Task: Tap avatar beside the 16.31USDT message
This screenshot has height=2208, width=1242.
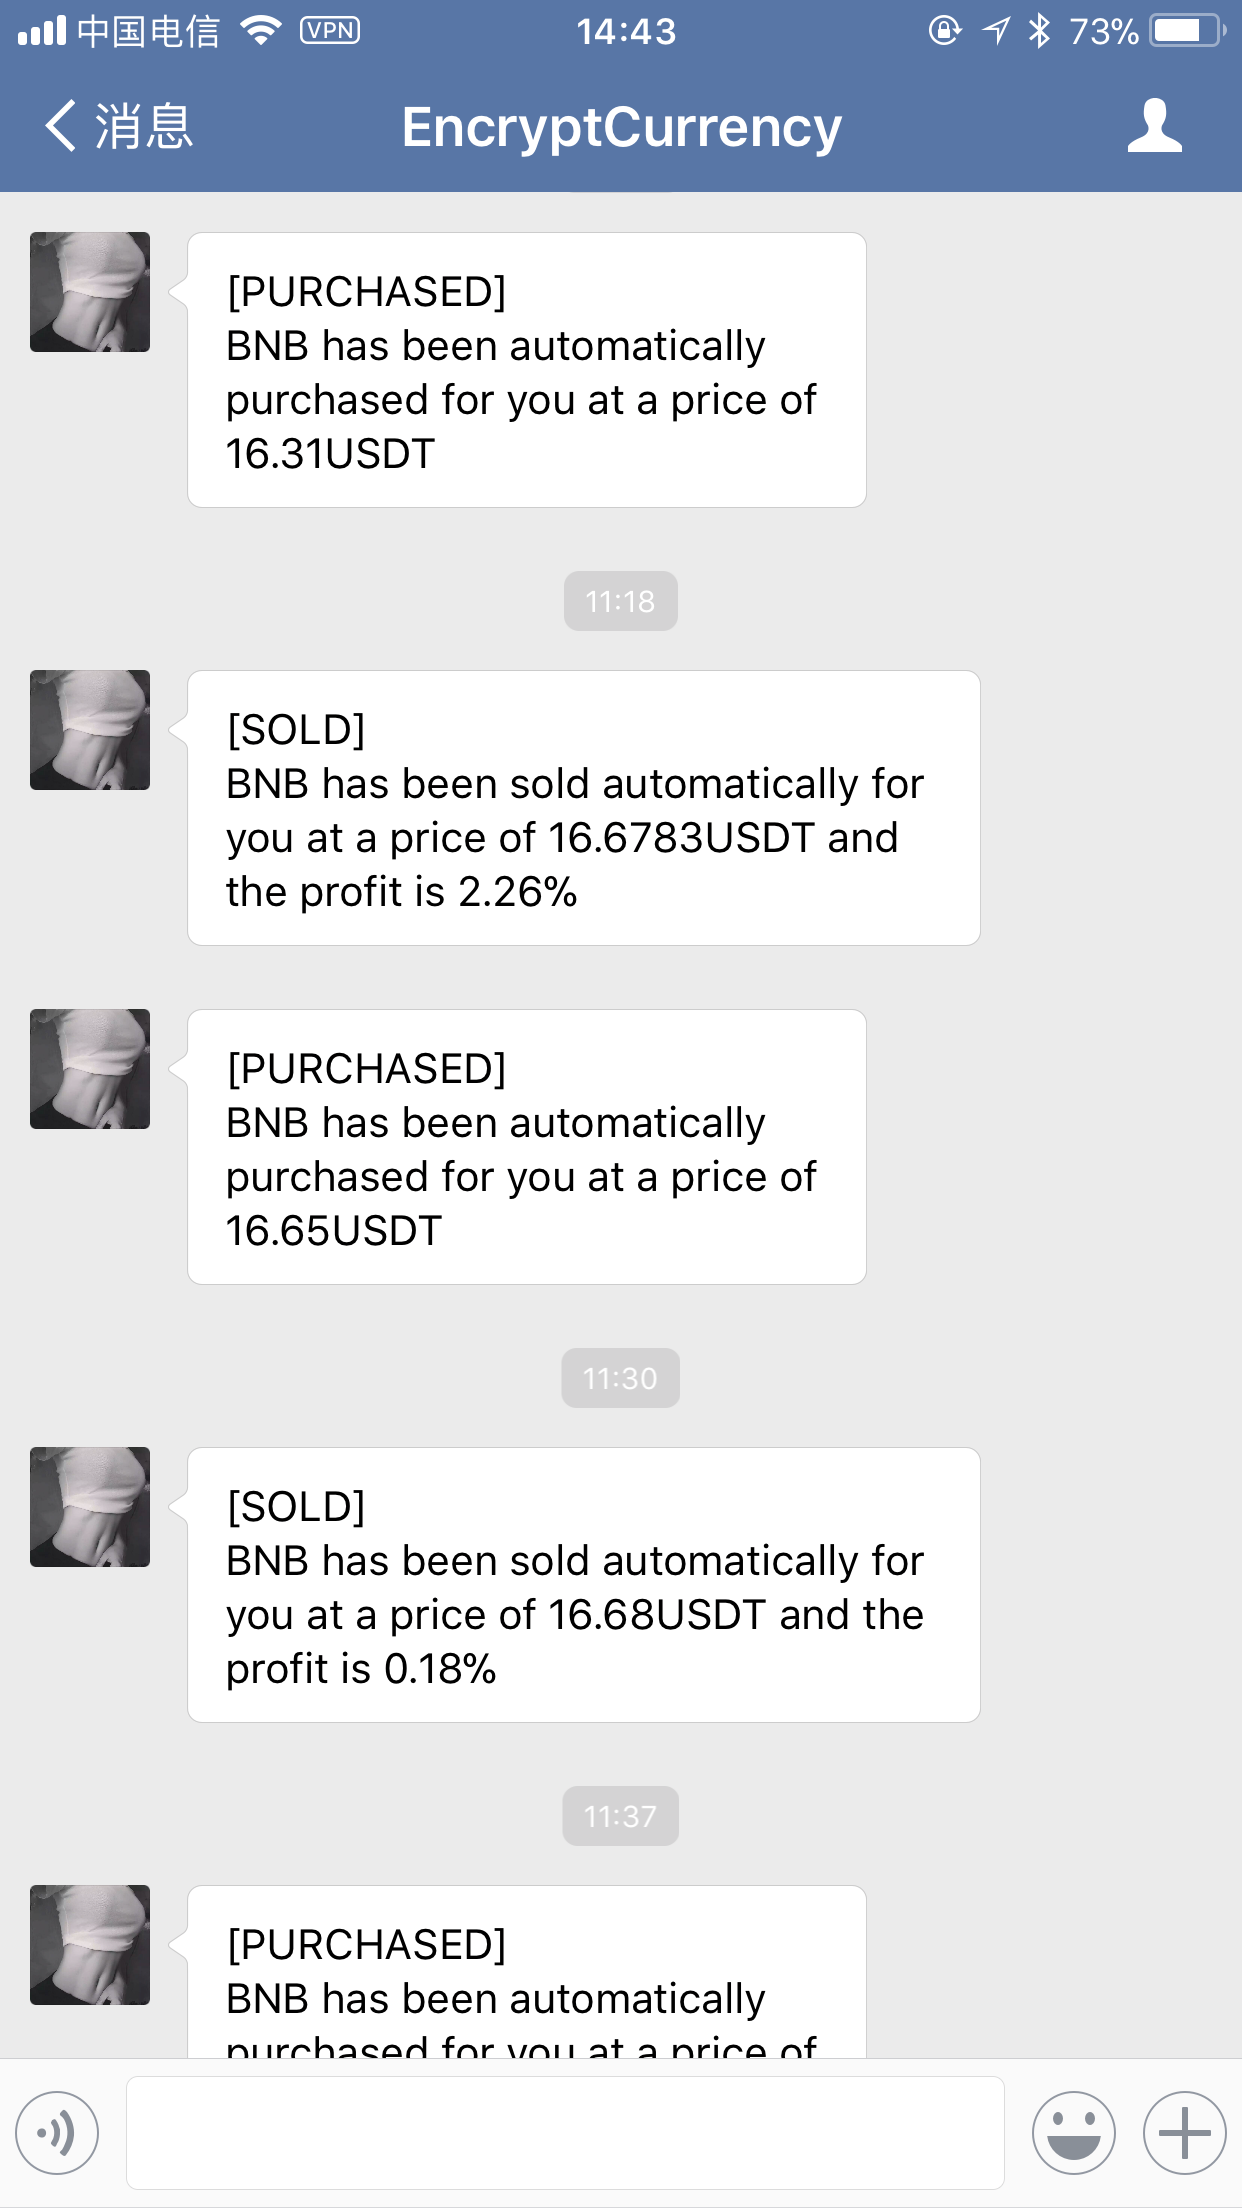Action: coord(90,292)
